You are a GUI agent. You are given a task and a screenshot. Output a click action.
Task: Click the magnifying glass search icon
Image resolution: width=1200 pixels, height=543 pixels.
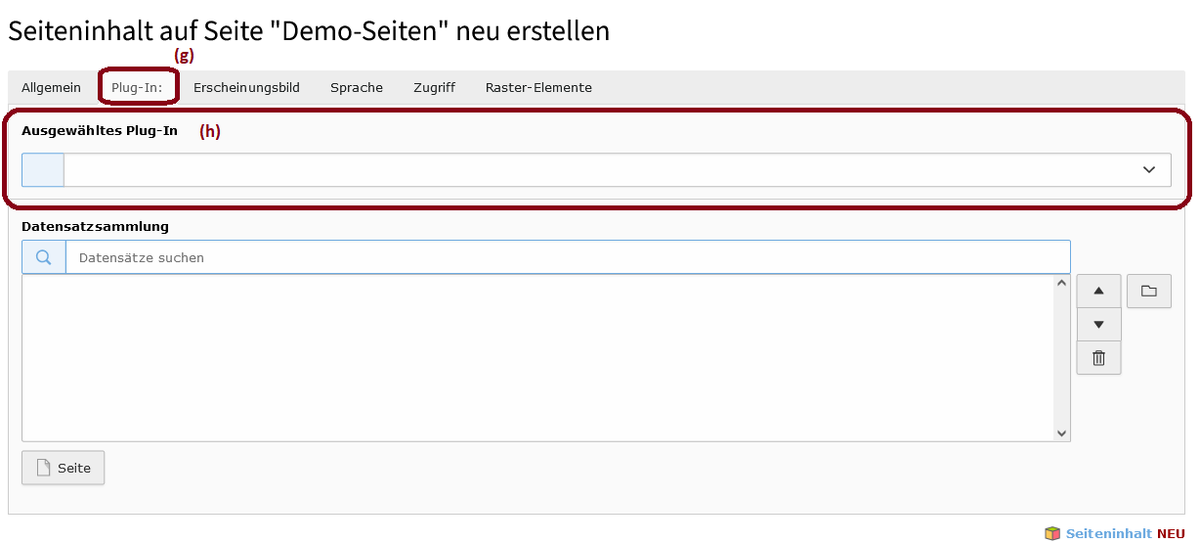coord(44,257)
